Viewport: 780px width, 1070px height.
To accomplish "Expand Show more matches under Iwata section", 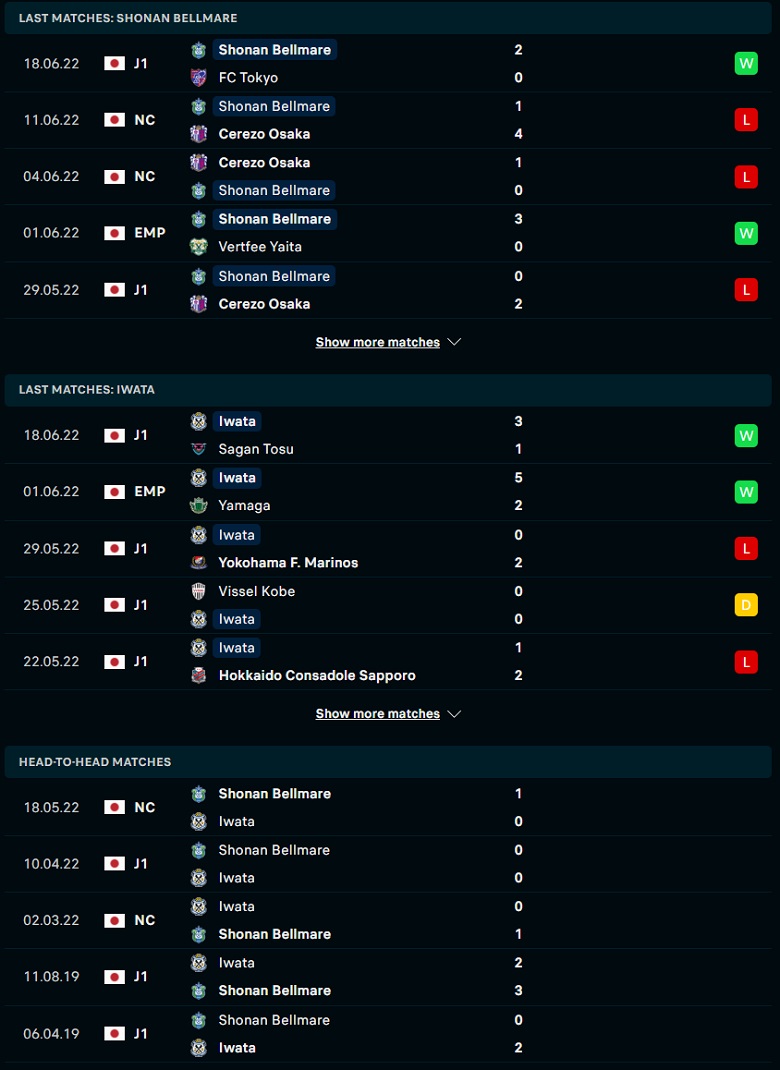I will tap(377, 714).
